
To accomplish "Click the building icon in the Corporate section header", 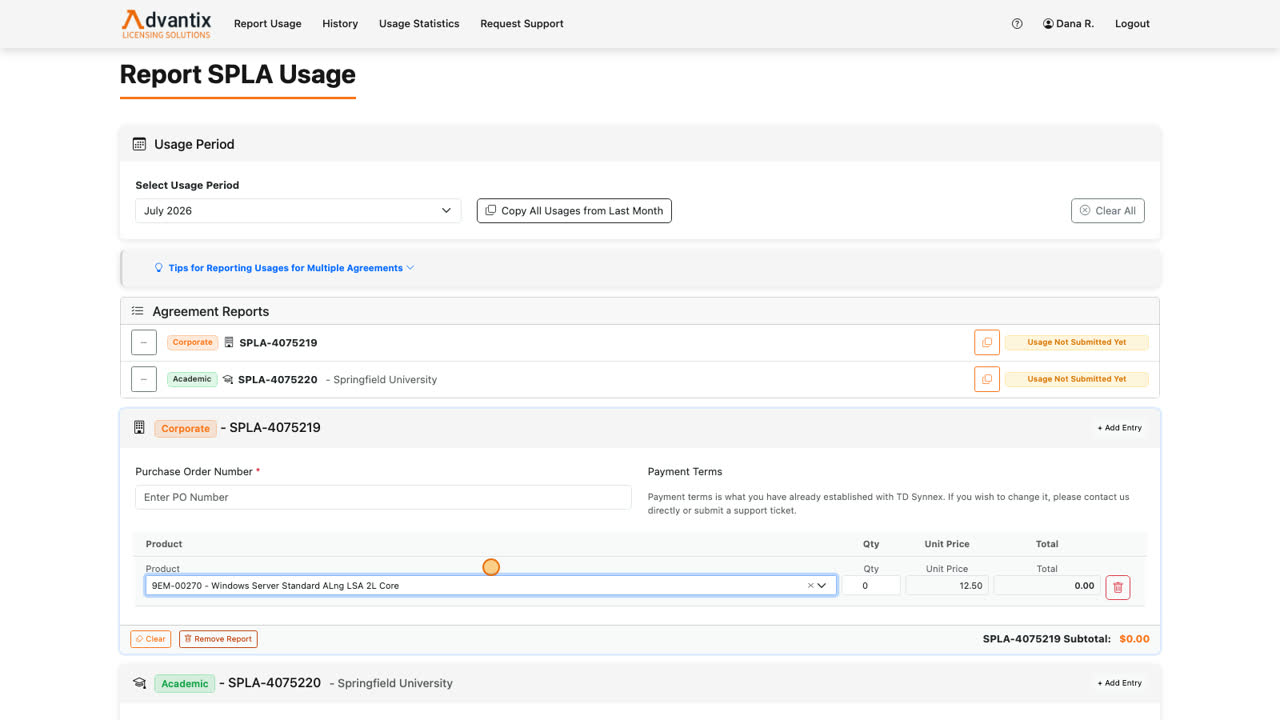I will pos(139,428).
